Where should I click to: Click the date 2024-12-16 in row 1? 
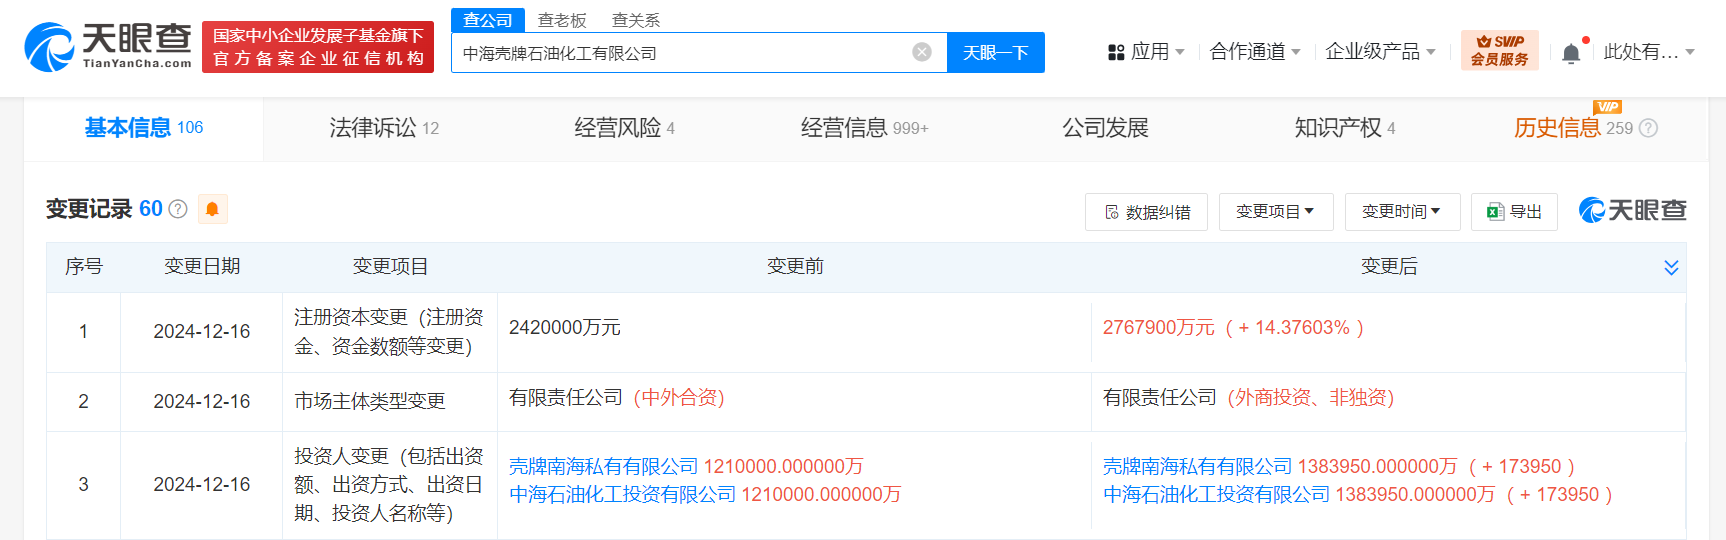tap(202, 332)
